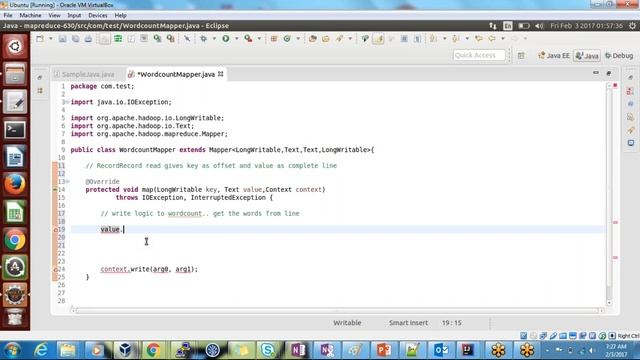Click the Back navigation arrow icon
The height and width of the screenshot is (360, 640).
(x=492, y=39)
